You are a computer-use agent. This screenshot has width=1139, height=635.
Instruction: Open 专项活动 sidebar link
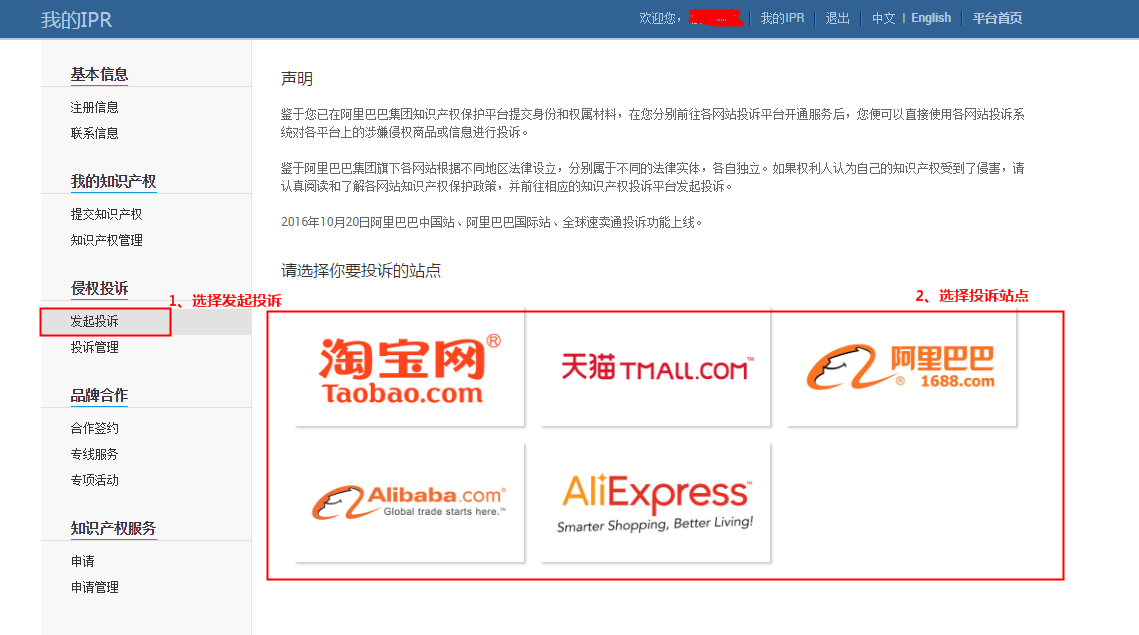tap(94, 480)
